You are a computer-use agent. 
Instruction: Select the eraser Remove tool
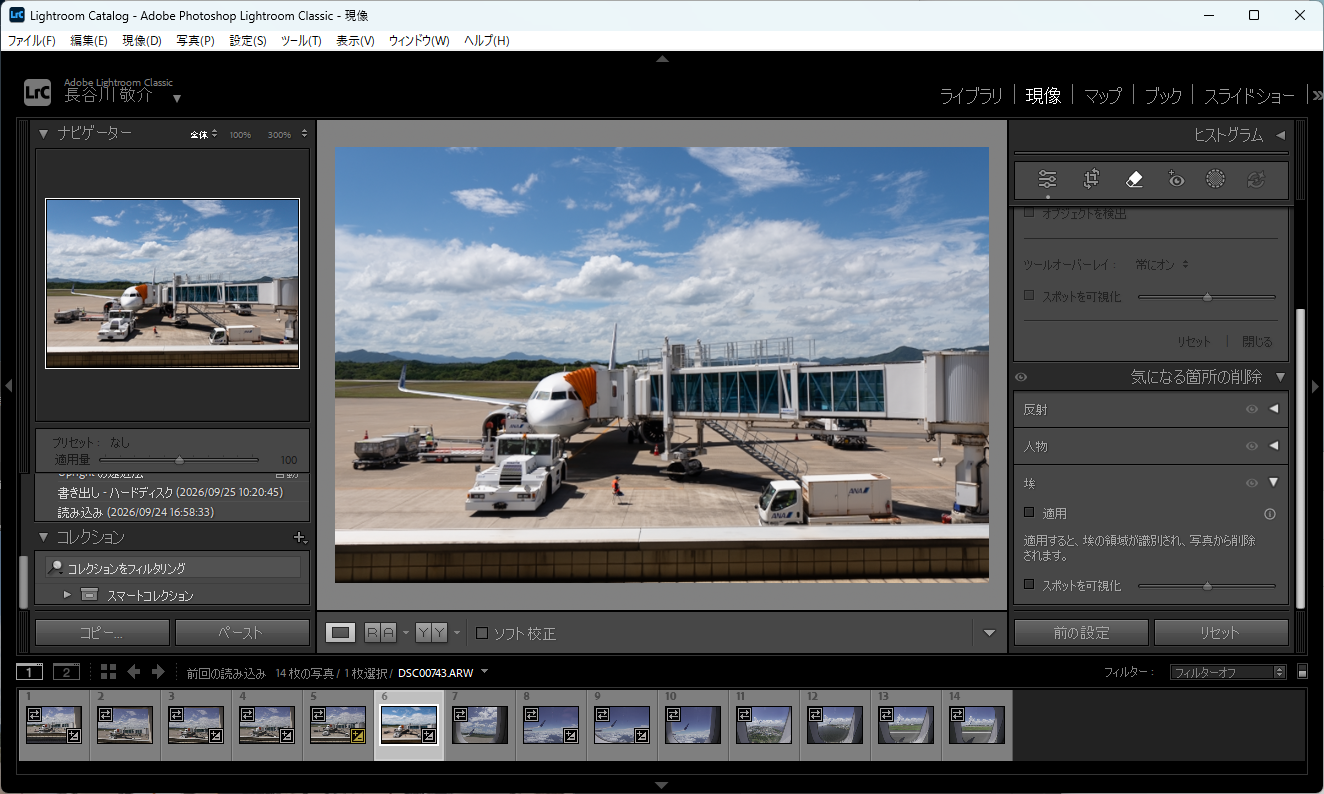[x=1133, y=179]
